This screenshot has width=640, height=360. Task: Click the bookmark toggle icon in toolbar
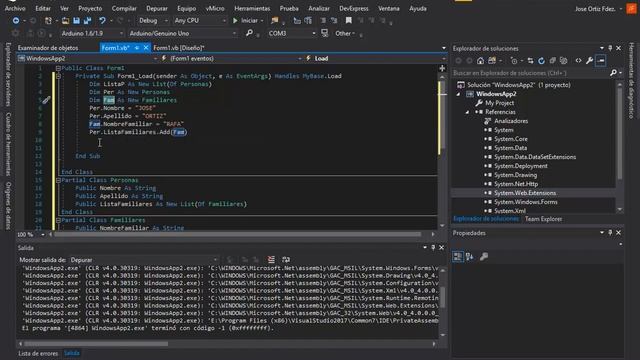tap(349, 20)
